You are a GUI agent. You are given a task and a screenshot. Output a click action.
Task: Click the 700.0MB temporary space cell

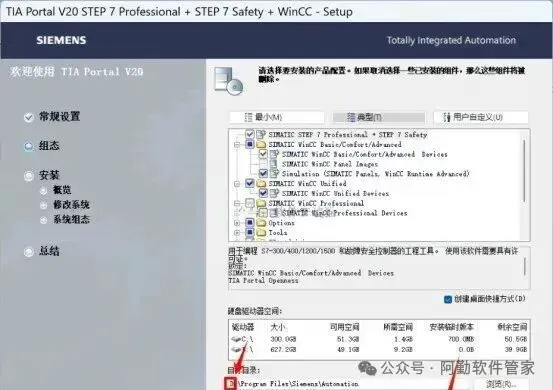pos(461,339)
